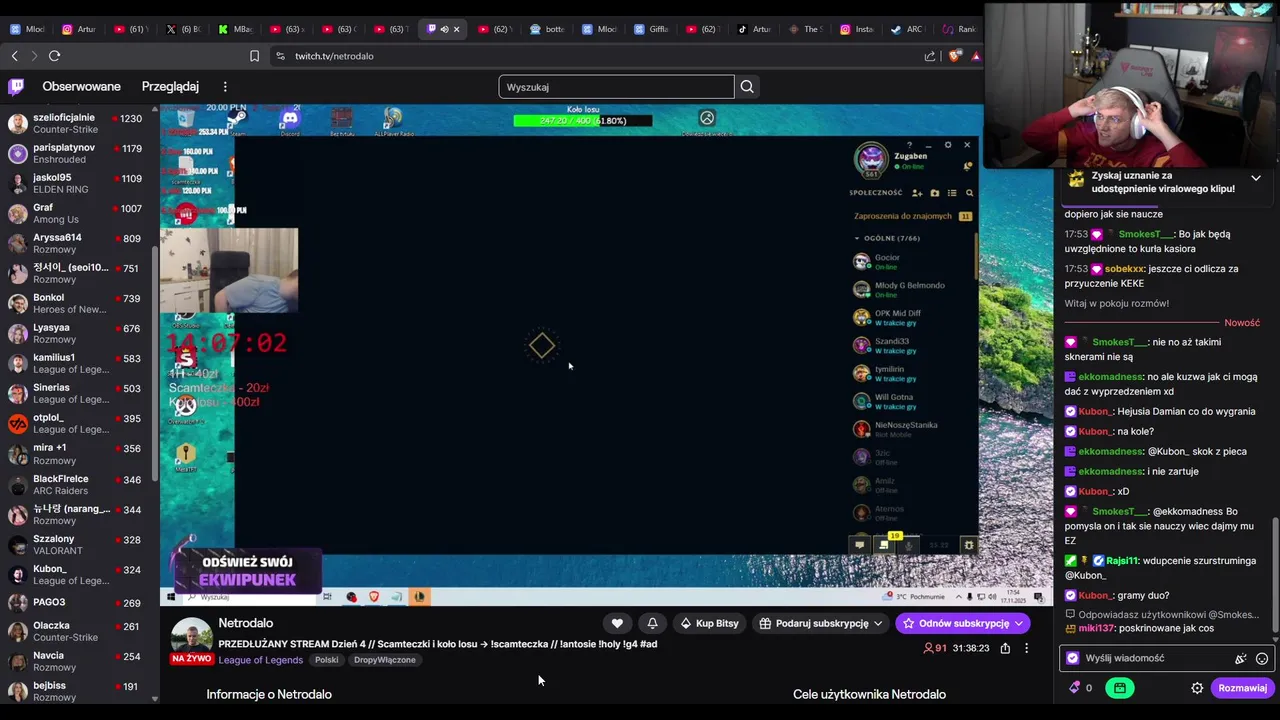The width and height of the screenshot is (1280, 720).
Task: Open Zaproszenia do znajomych in League client
Action: [x=902, y=216]
